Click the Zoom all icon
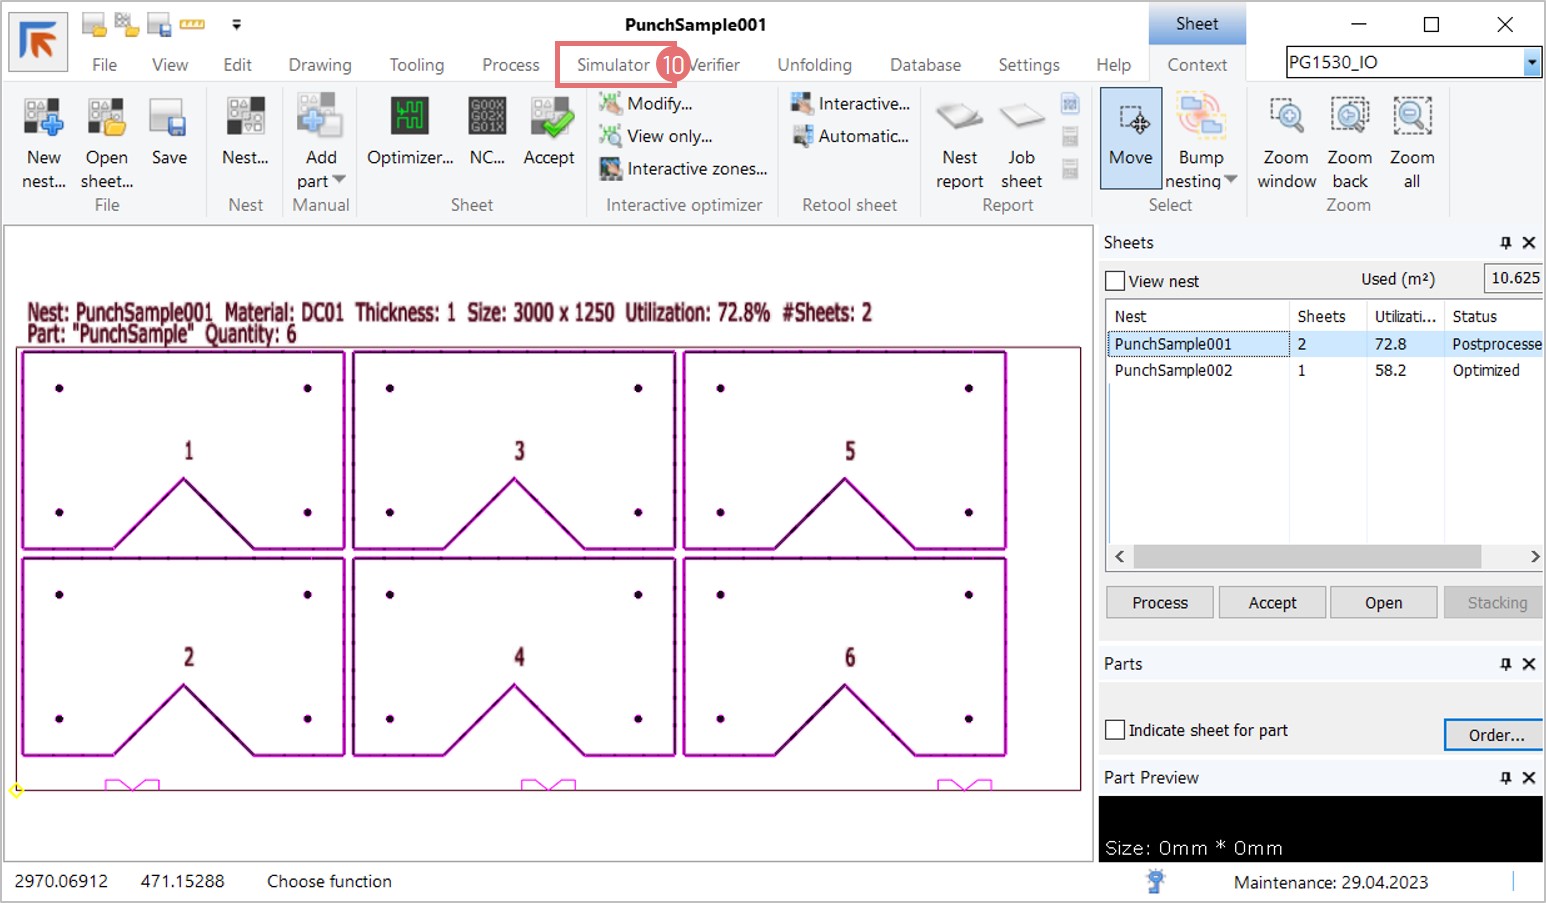The height and width of the screenshot is (903, 1546). (x=1412, y=119)
